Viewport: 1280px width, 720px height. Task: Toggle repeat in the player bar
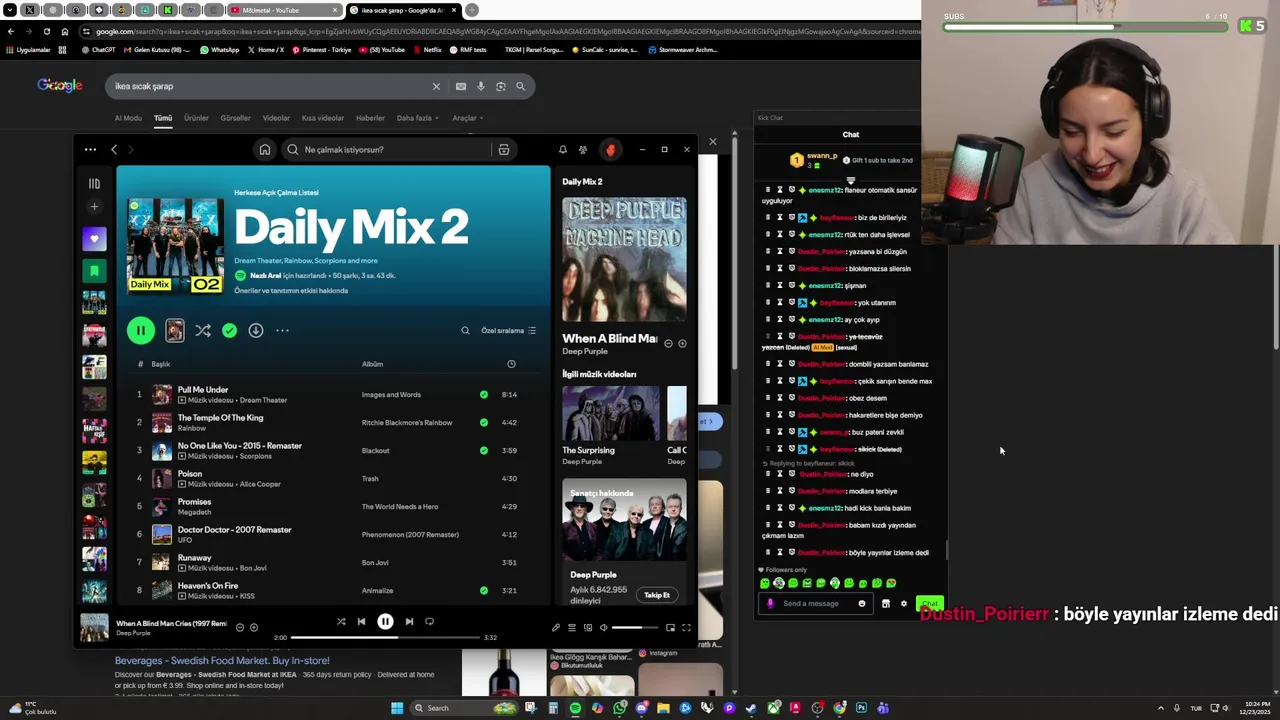(430, 622)
